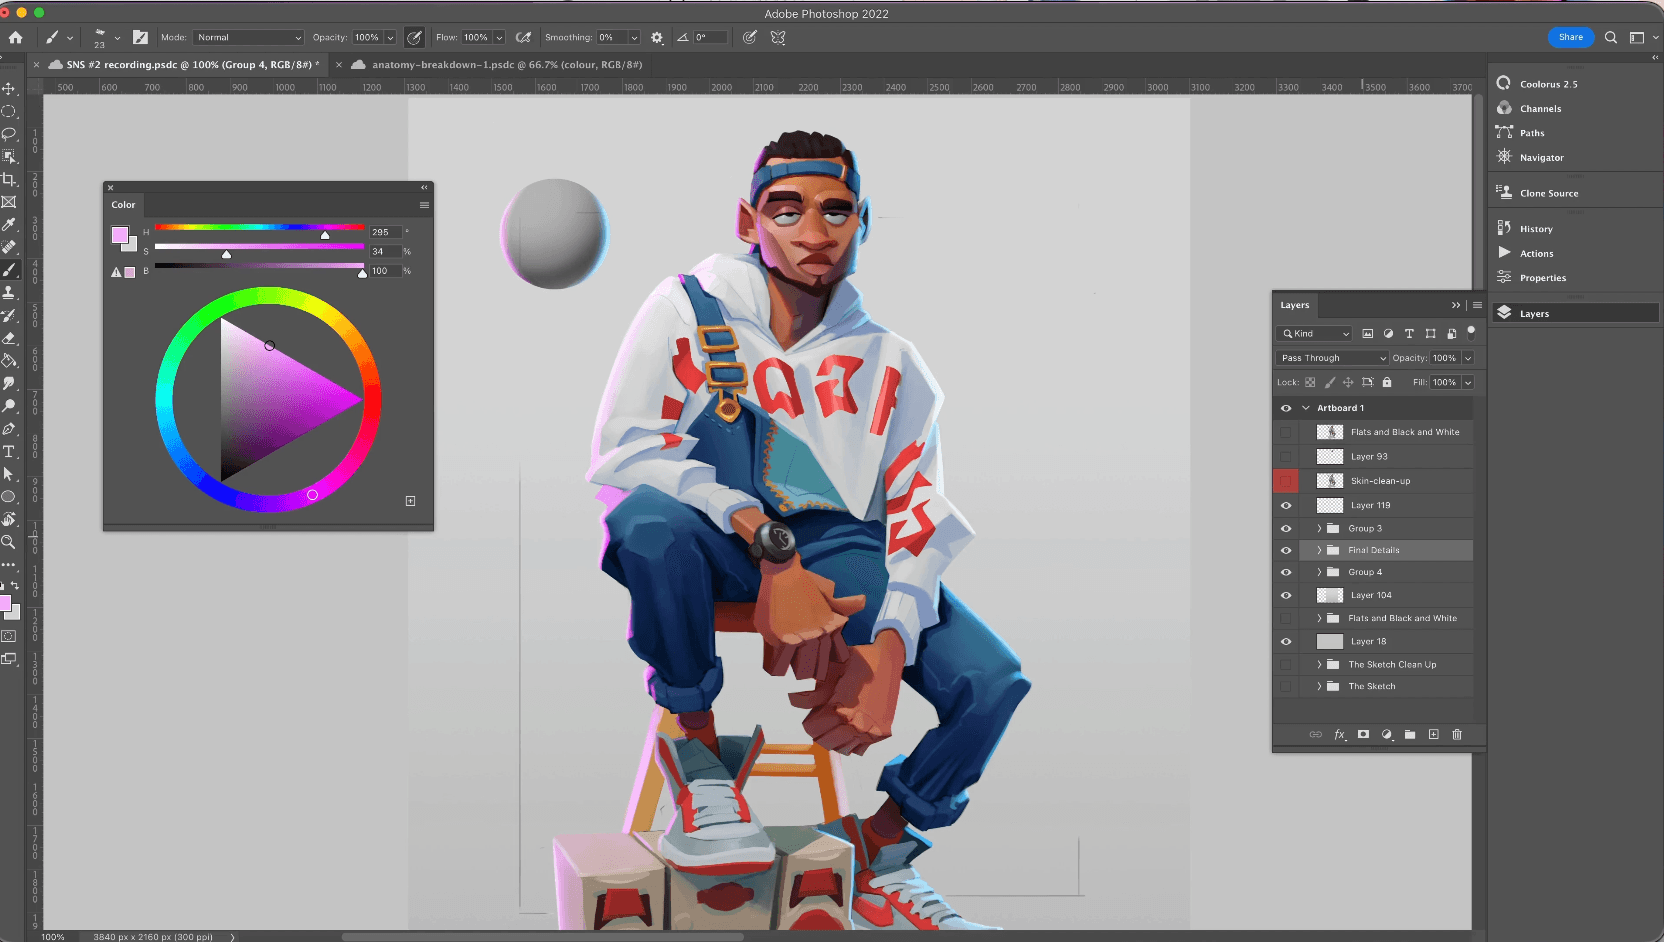Select the Paint Bucket tool

pos(9,360)
